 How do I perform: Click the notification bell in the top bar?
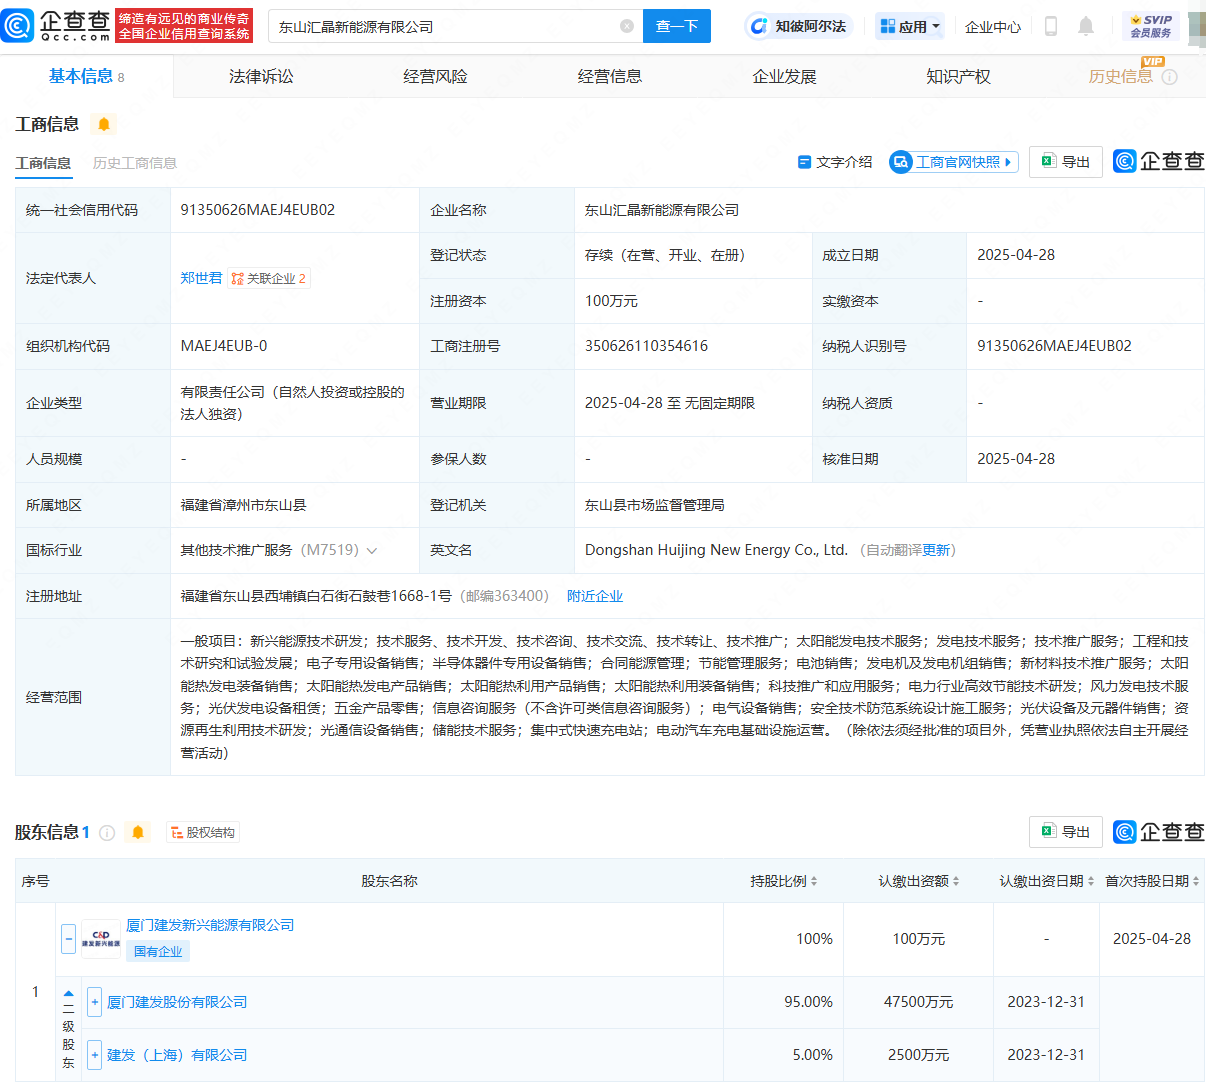1086,26
